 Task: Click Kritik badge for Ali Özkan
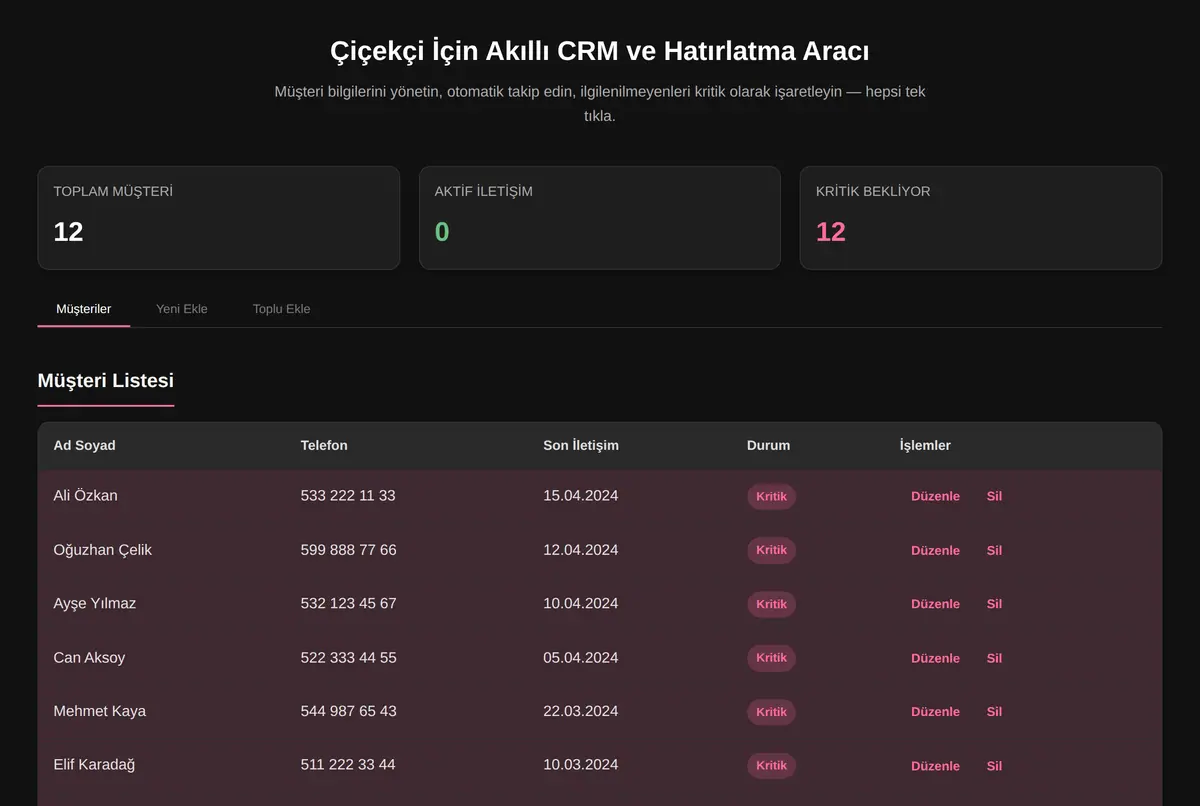[x=771, y=496]
